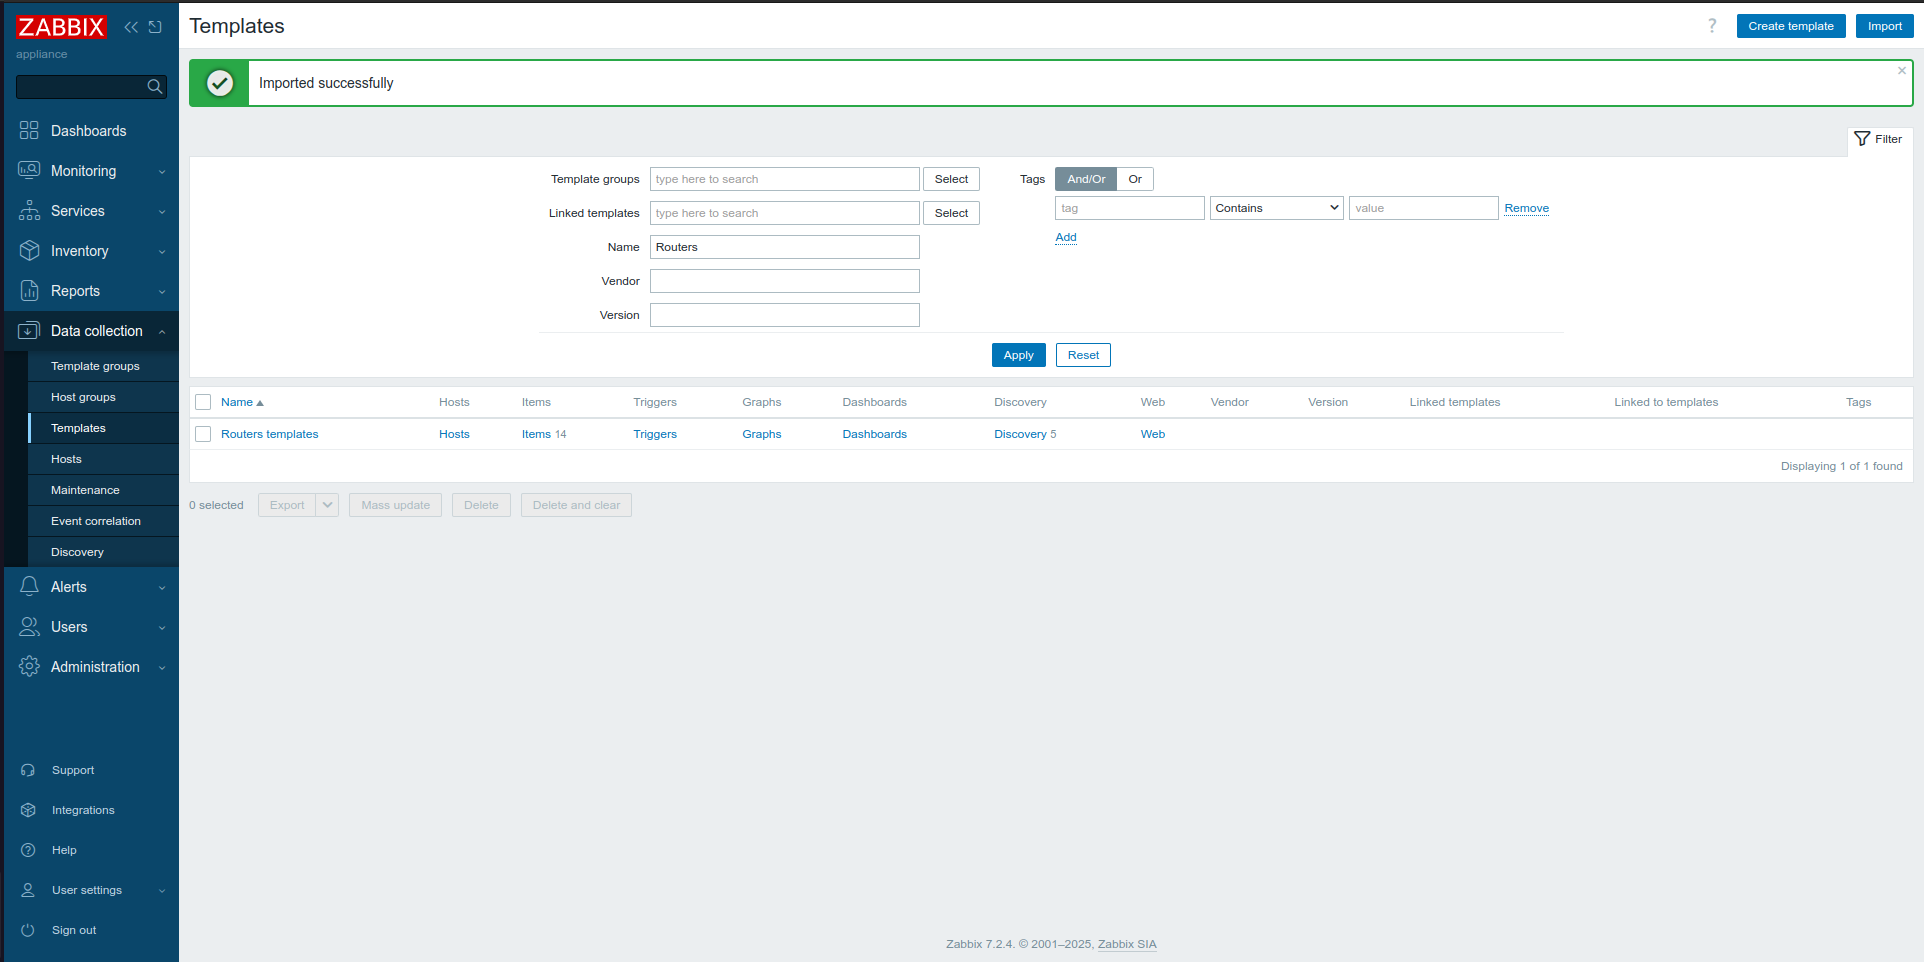Switch tag matching to Or mode
Image resolution: width=1924 pixels, height=962 pixels.
[x=1135, y=179]
